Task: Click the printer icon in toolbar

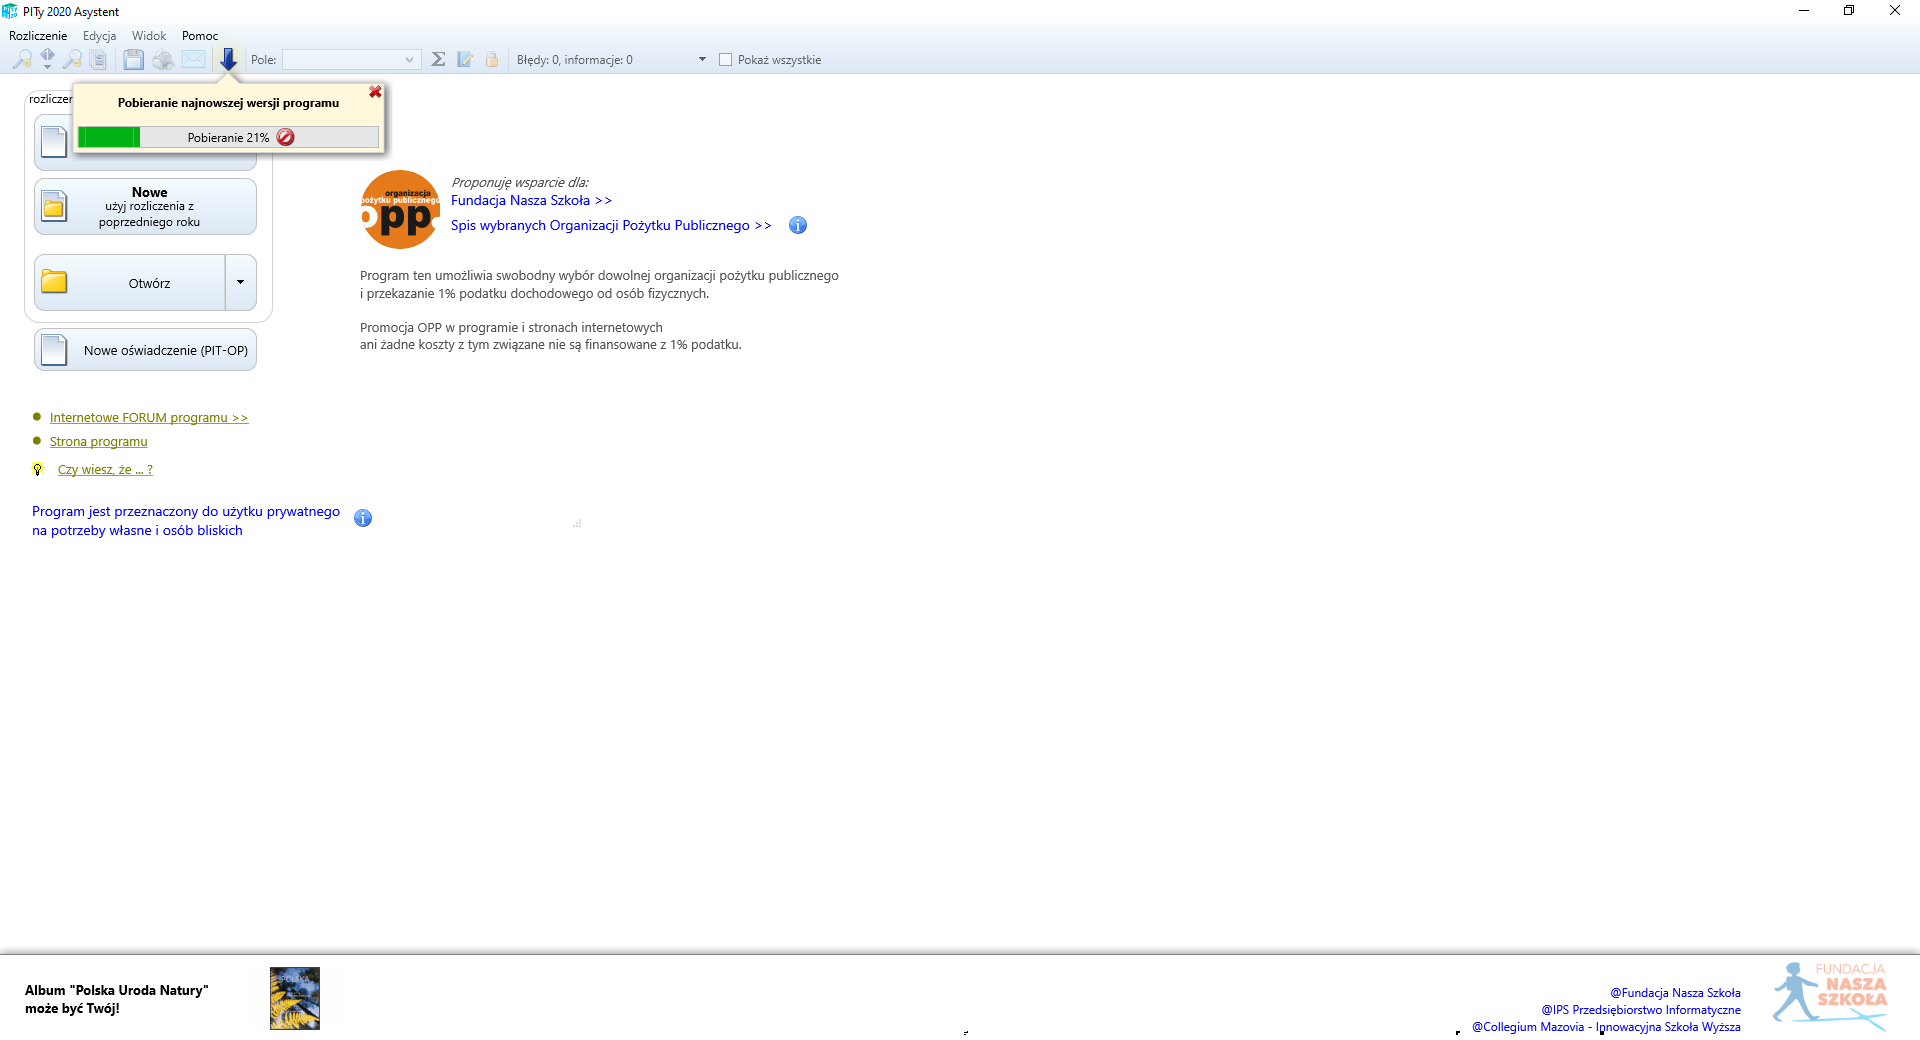Action: 163,60
